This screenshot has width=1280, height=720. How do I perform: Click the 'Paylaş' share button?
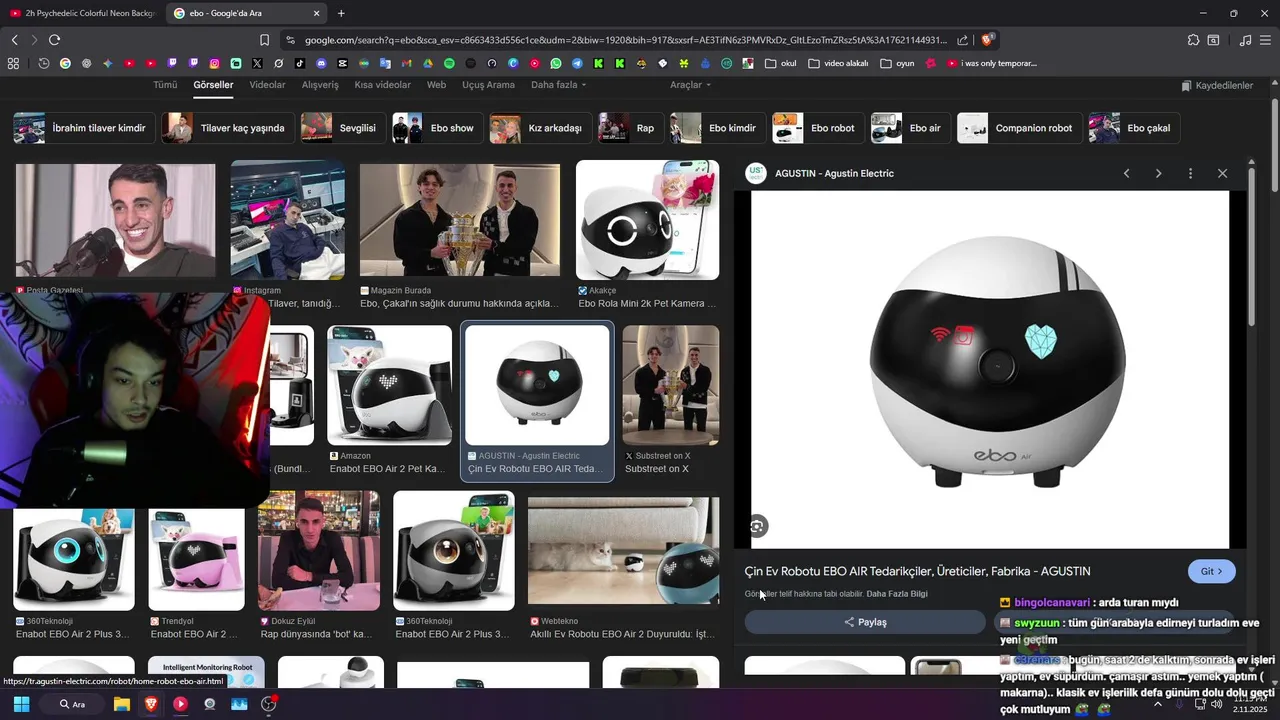pyautogui.click(x=865, y=622)
